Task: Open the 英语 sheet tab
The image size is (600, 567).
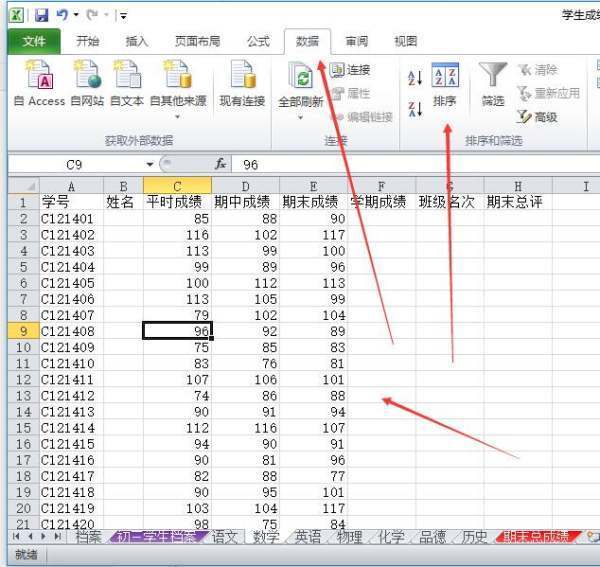Action: point(308,537)
